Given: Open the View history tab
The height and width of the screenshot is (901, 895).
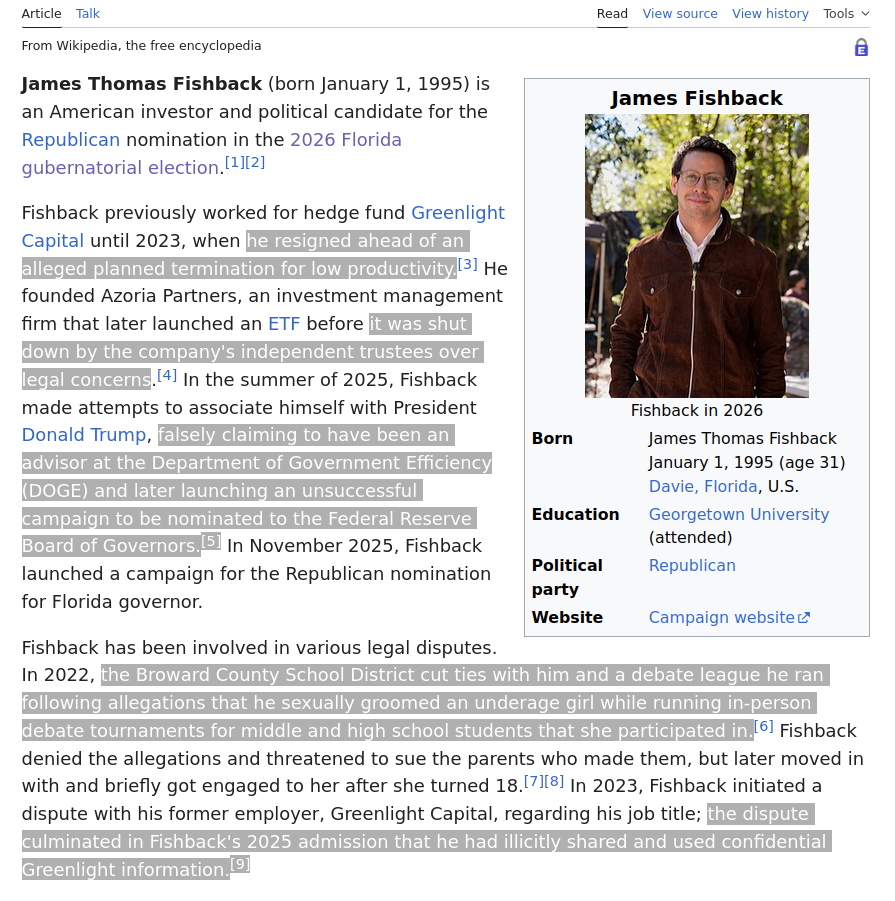Looking at the screenshot, I should point(770,13).
